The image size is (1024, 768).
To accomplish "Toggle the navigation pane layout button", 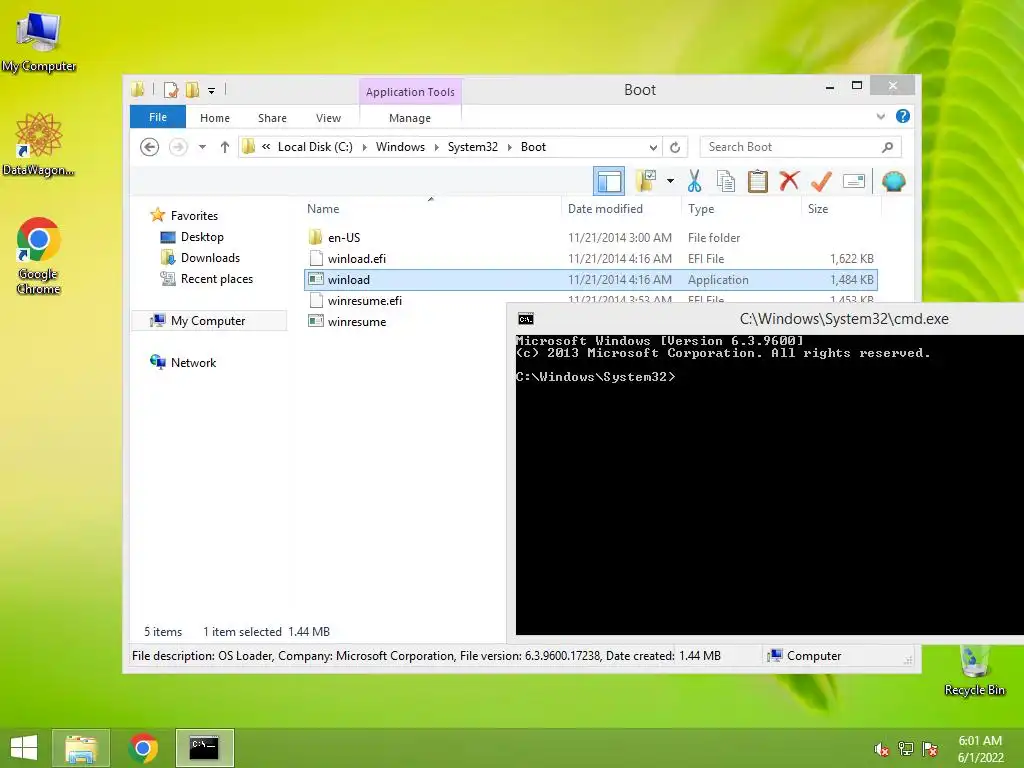I will (609, 181).
